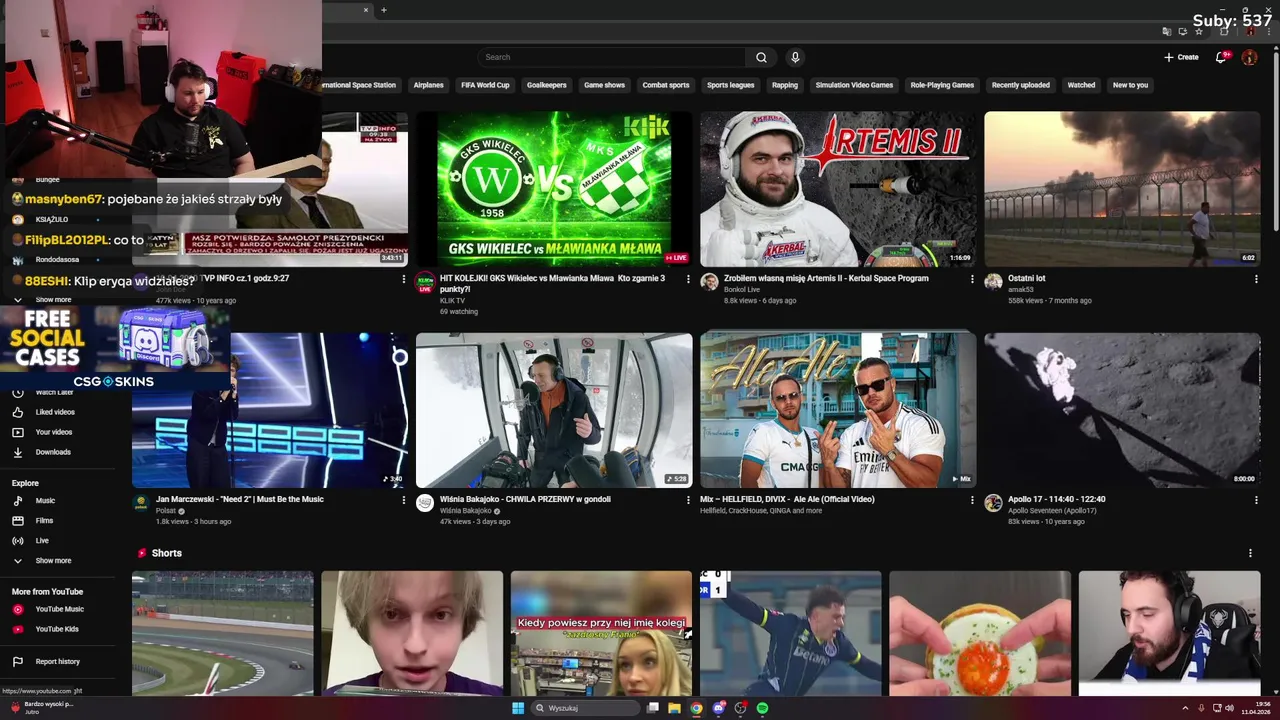This screenshot has width=1280, height=720.
Task: Open video title Apollo 17 - 114:40 - 122:40
Action: point(1056,499)
